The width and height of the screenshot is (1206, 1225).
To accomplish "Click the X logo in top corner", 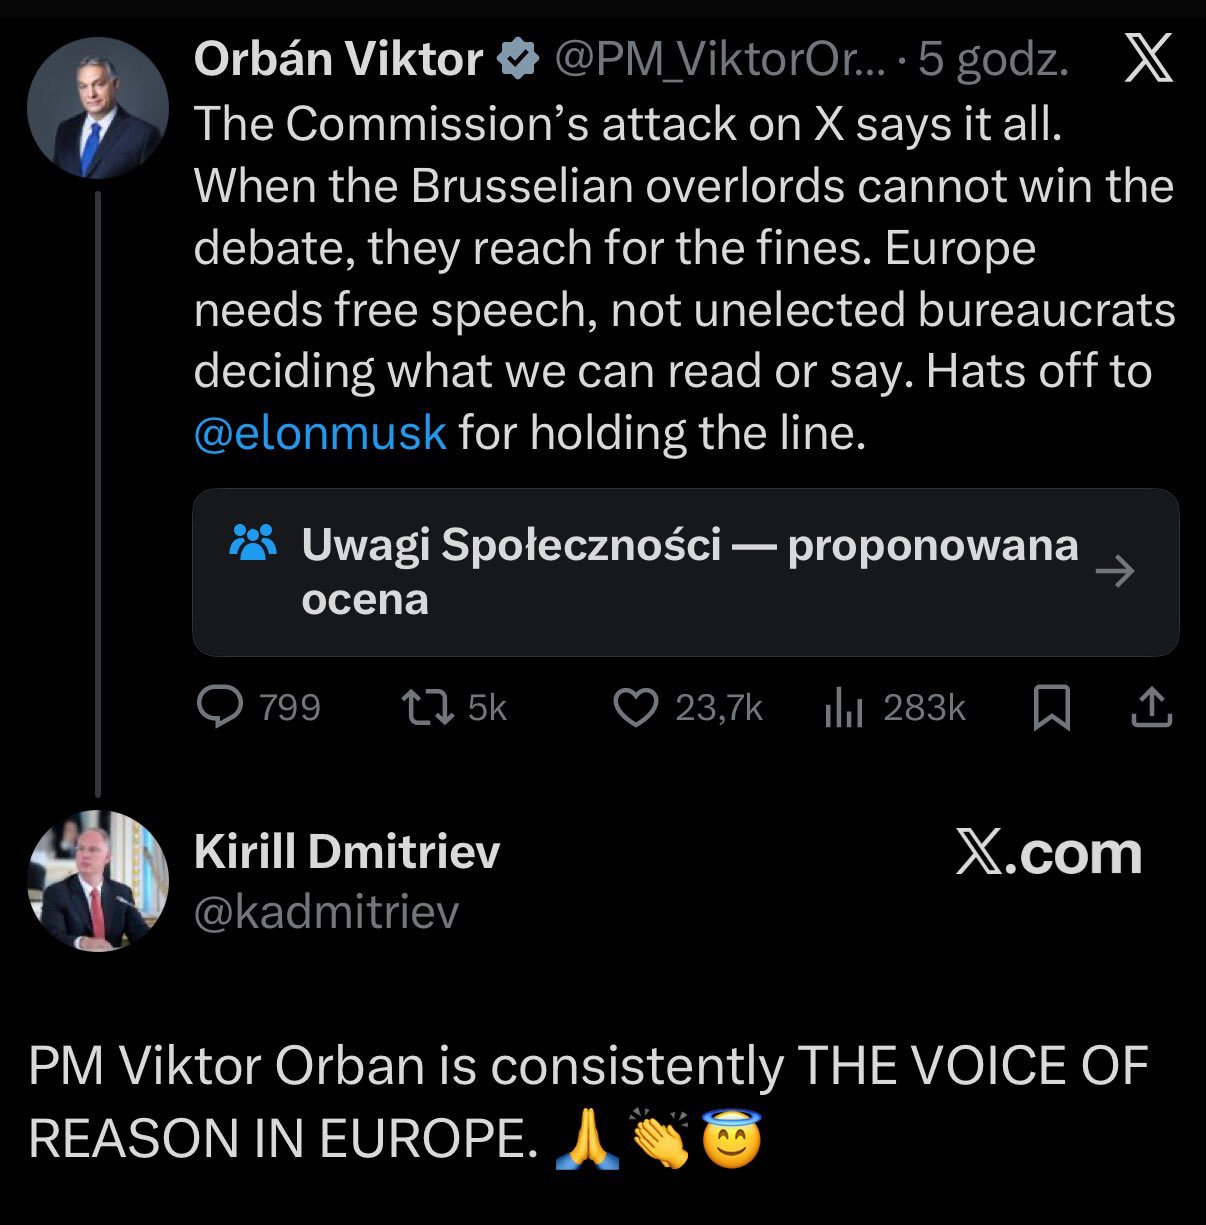I will tap(1148, 59).
